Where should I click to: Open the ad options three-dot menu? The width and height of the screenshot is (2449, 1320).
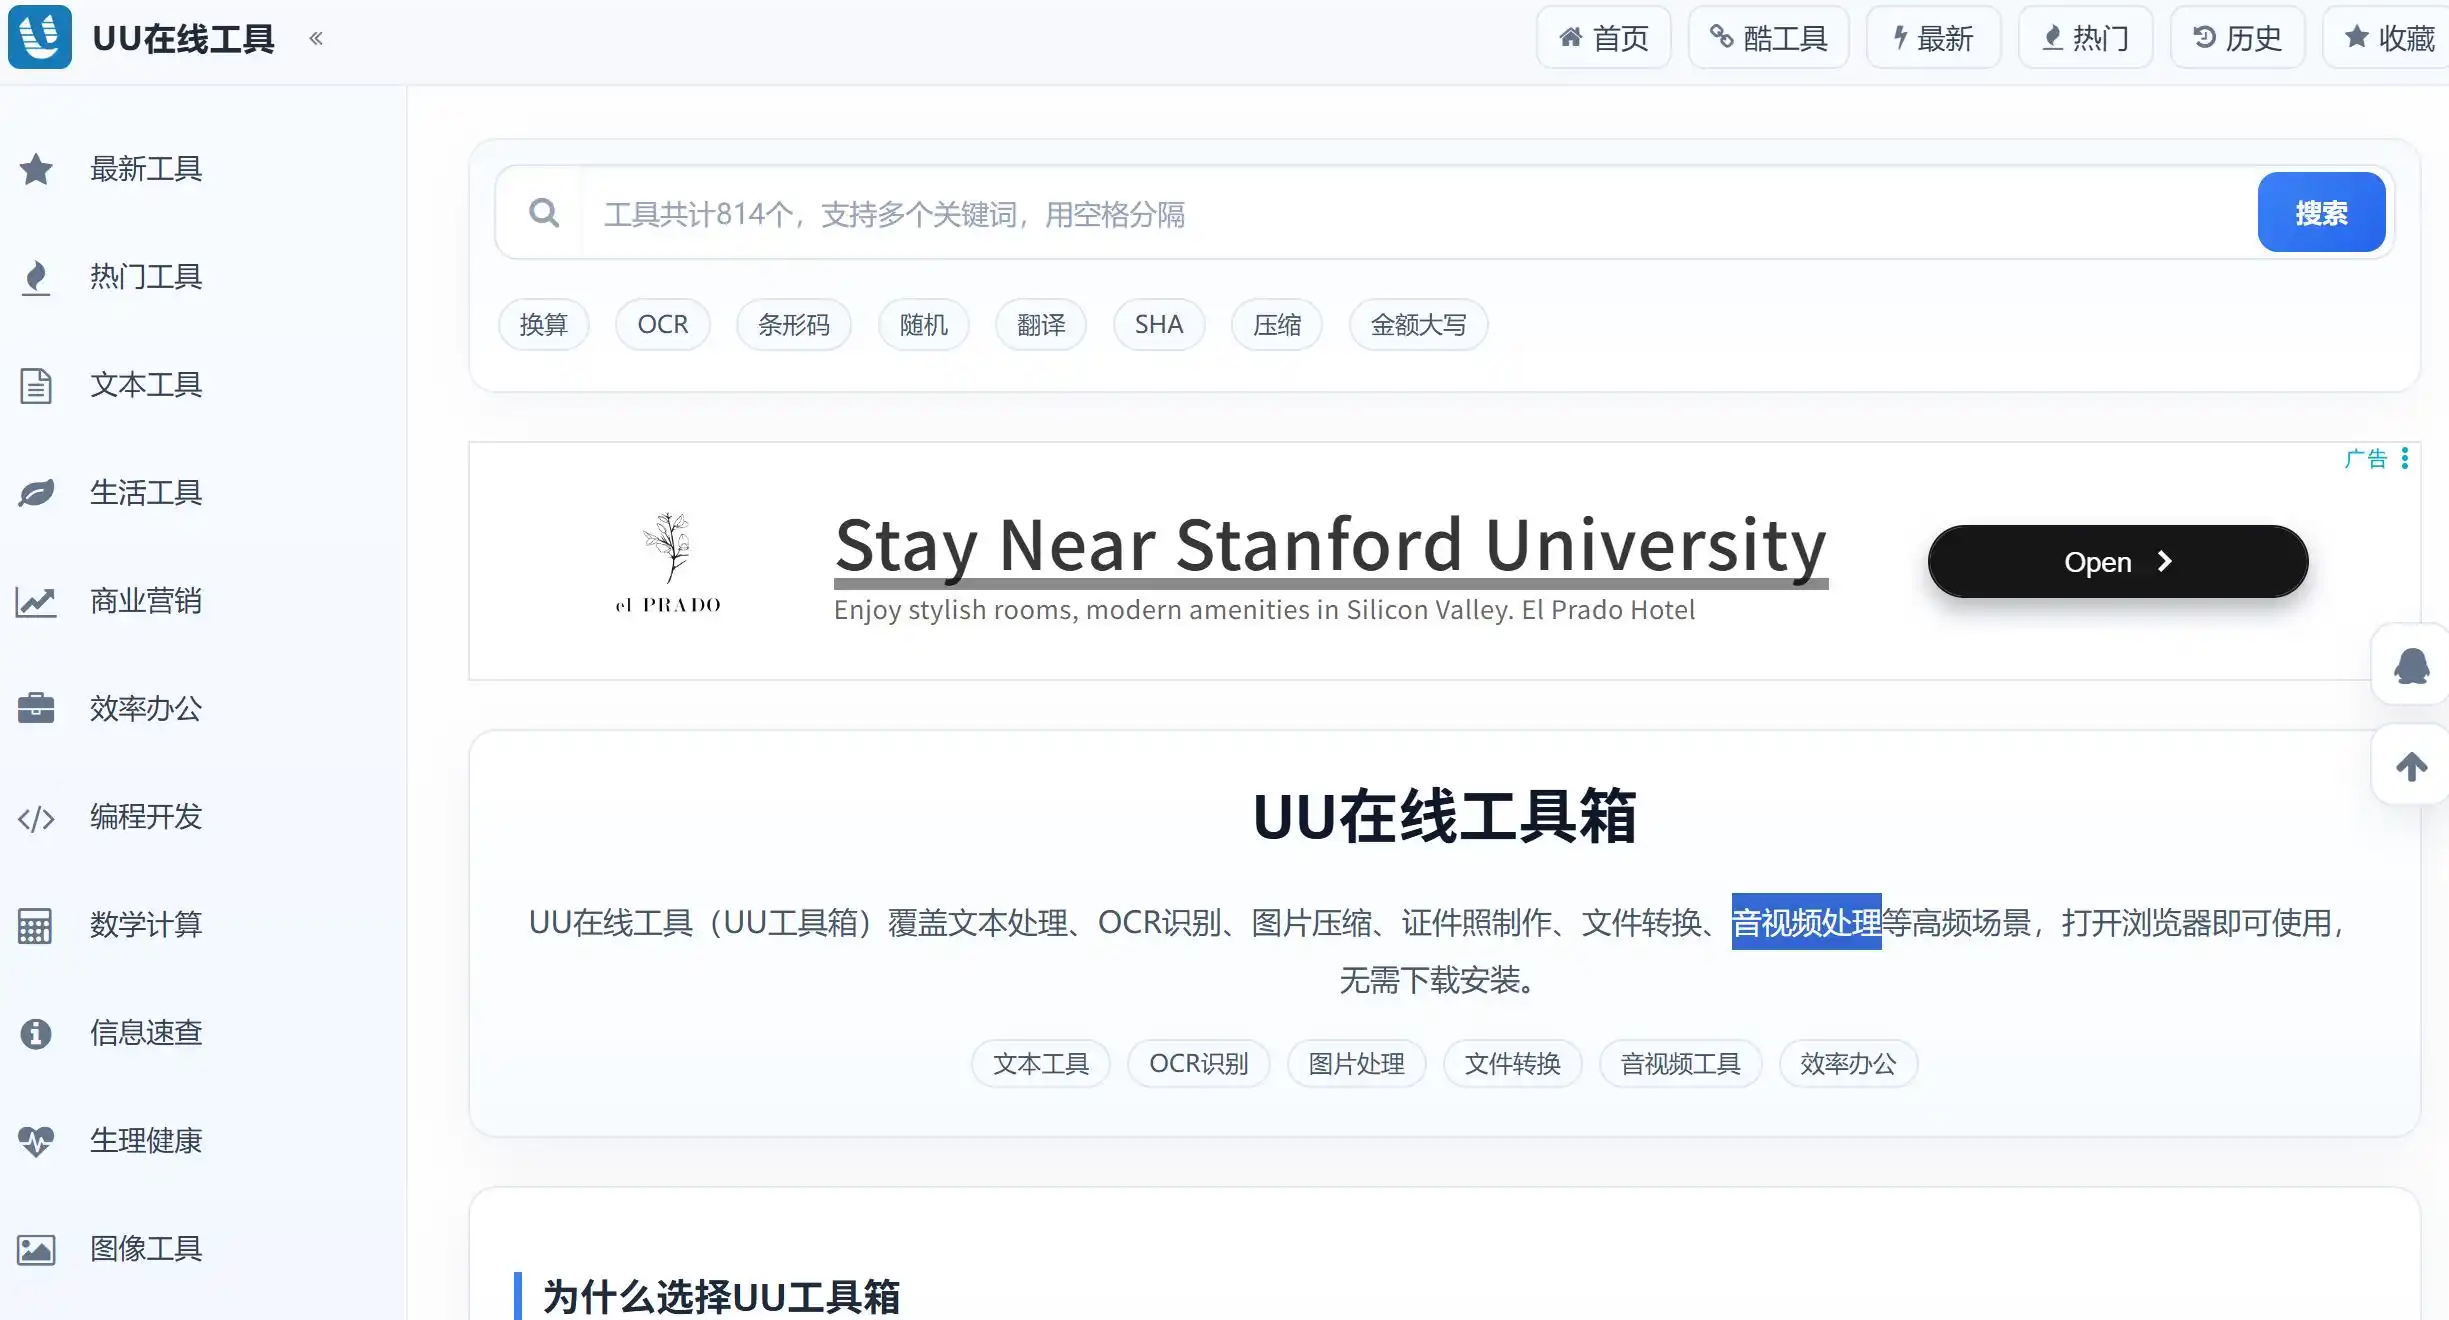click(x=2405, y=458)
